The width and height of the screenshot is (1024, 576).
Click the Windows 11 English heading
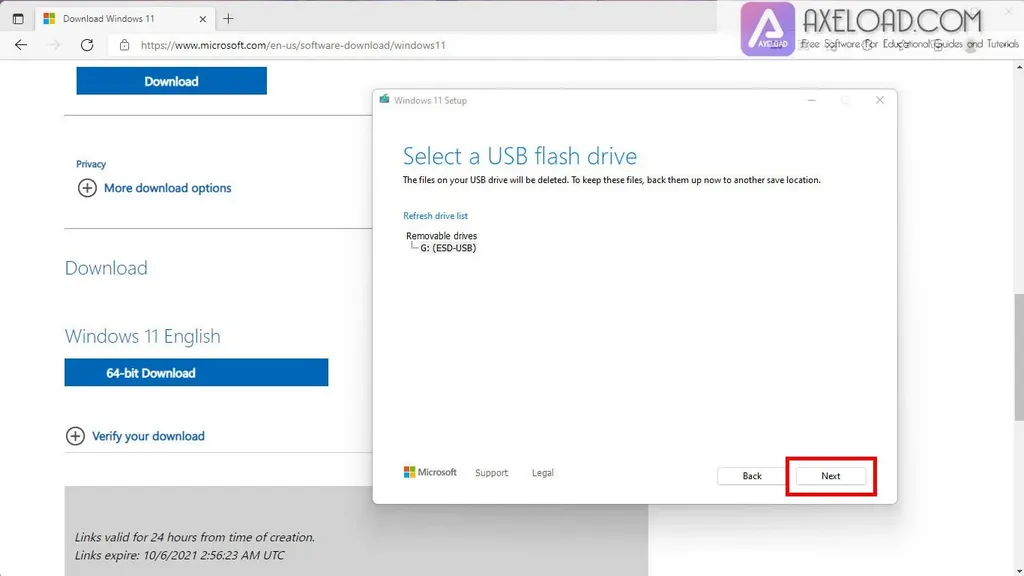click(142, 336)
